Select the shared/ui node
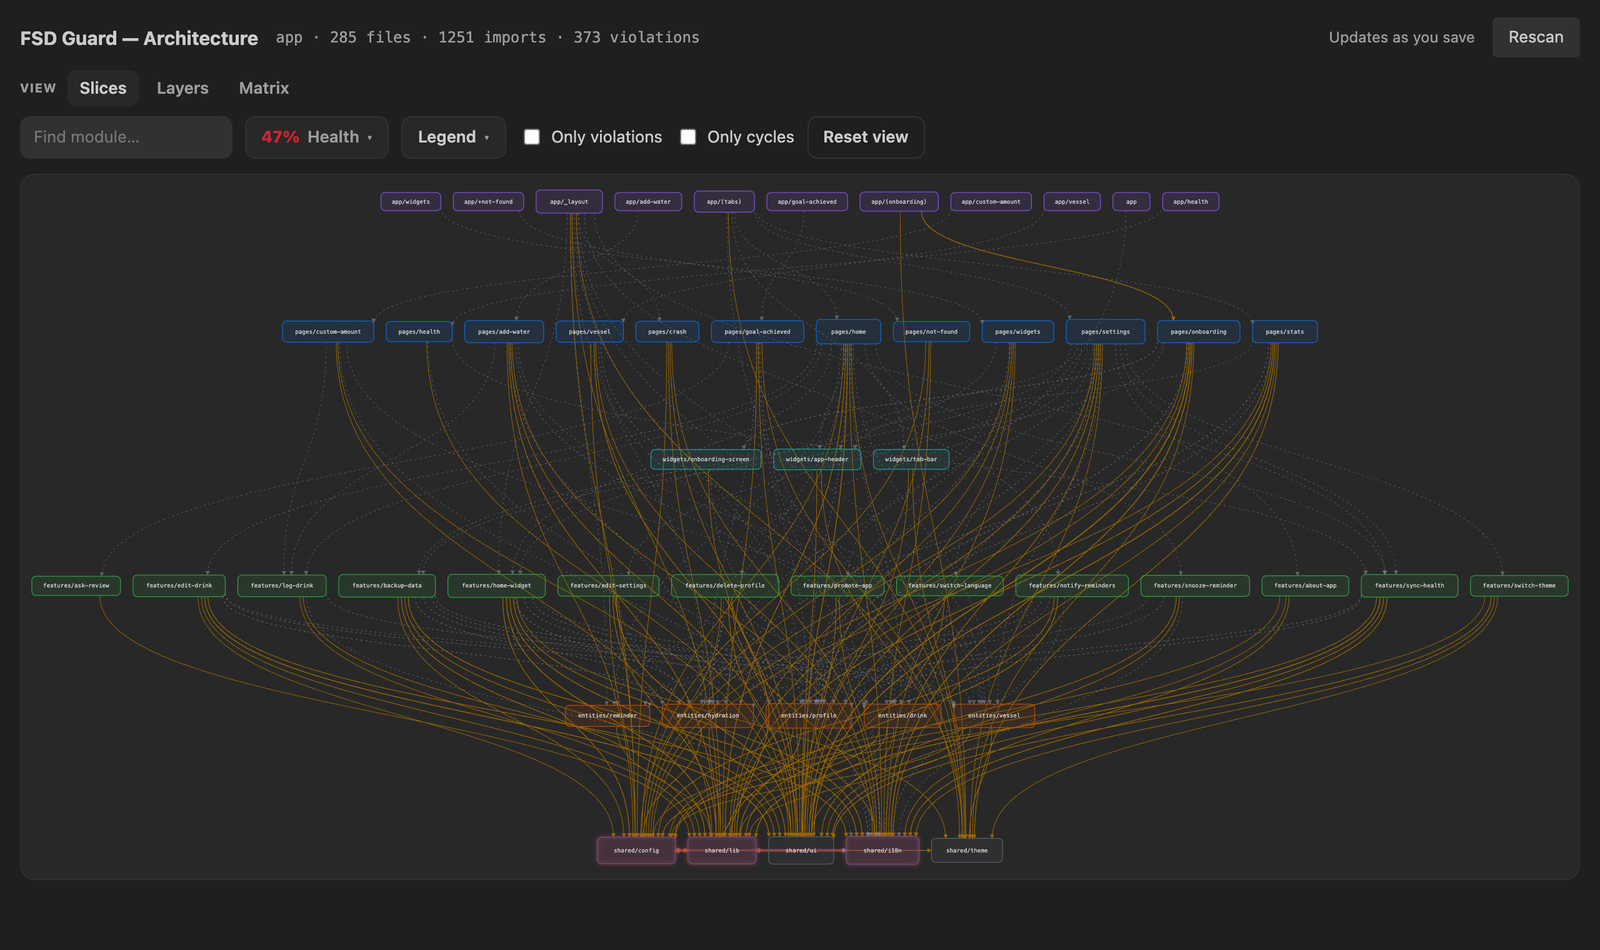 (801, 851)
